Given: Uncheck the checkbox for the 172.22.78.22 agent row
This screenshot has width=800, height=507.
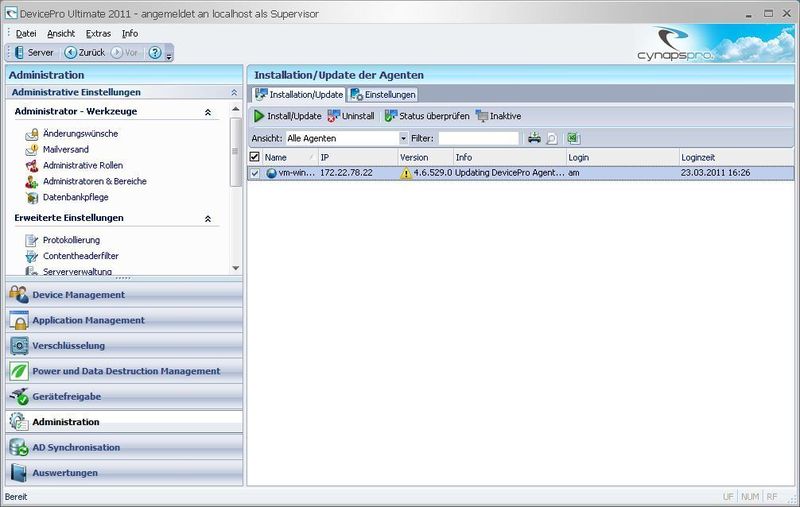Looking at the screenshot, I should tap(254, 173).
